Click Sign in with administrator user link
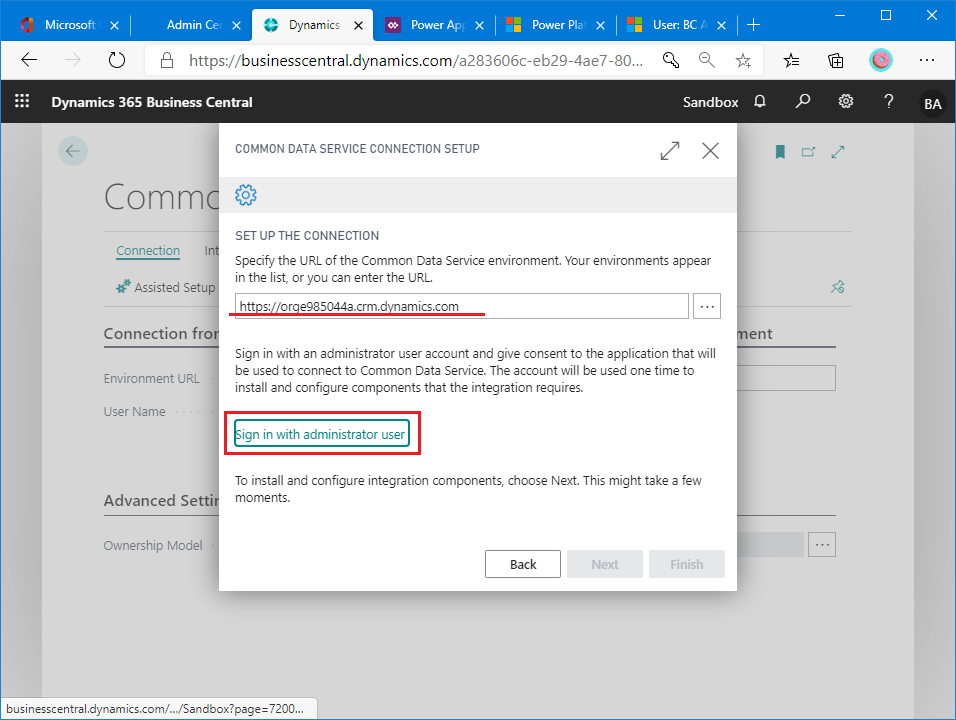Viewport: 956px width, 720px height. [x=322, y=433]
